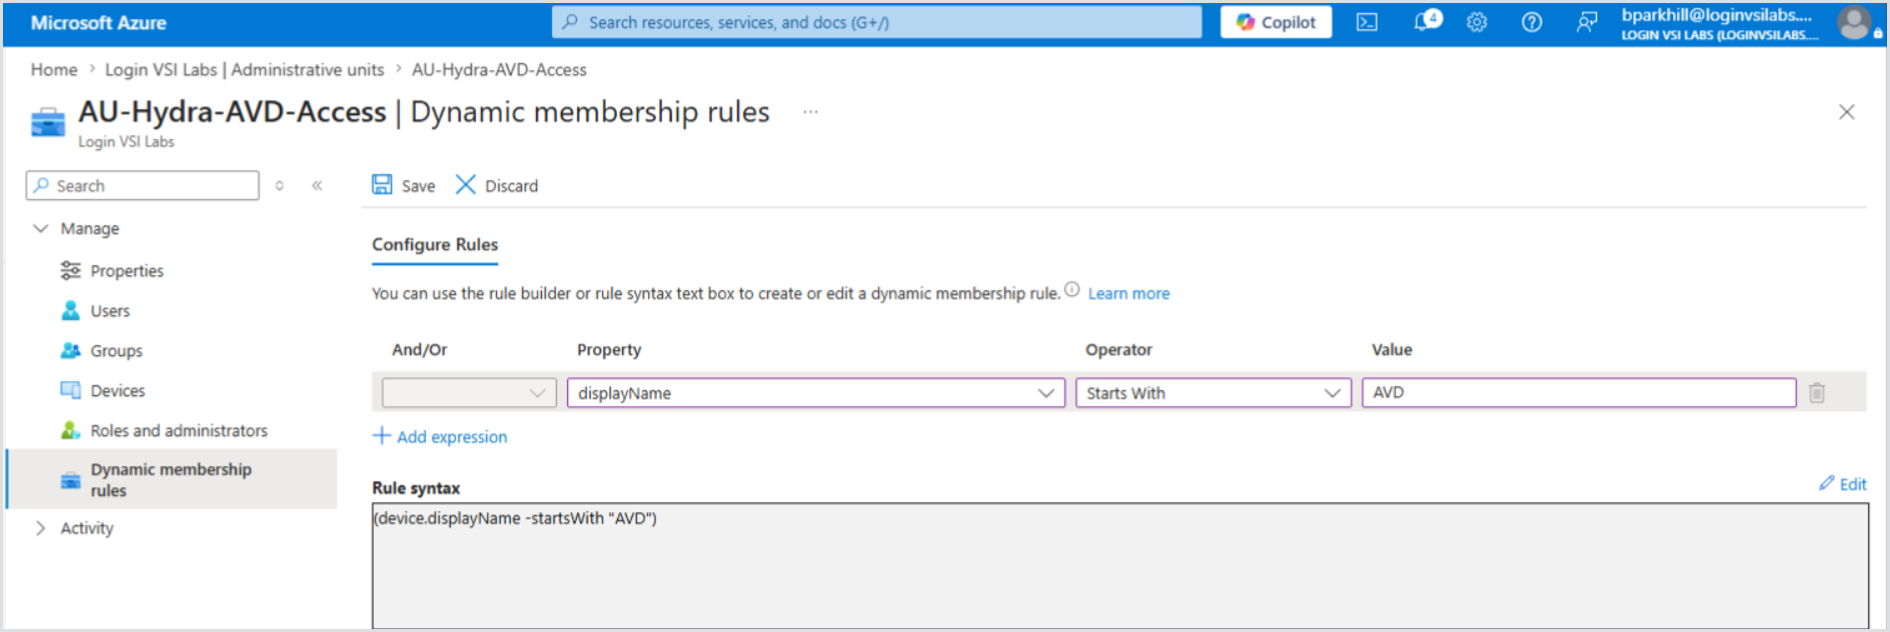
Task: Open the displayName Property dropdown
Action: [x=816, y=393]
